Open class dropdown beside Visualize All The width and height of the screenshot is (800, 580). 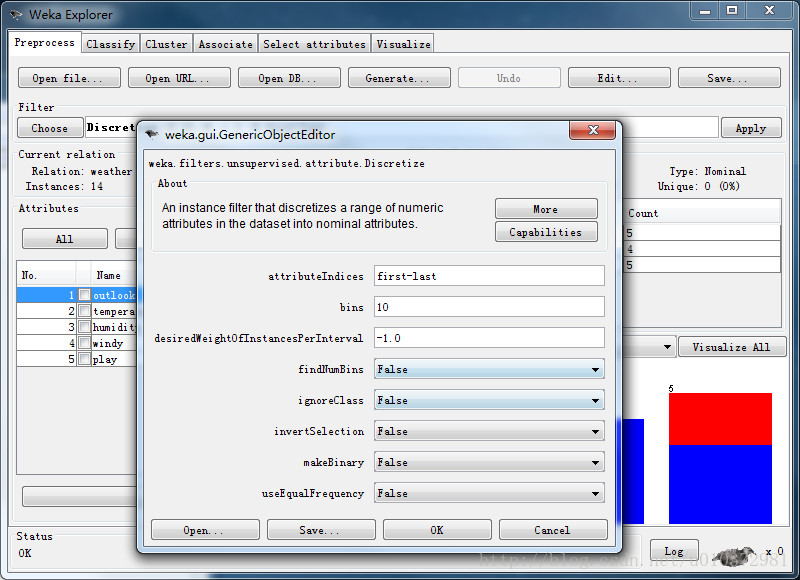pyautogui.click(x=649, y=347)
